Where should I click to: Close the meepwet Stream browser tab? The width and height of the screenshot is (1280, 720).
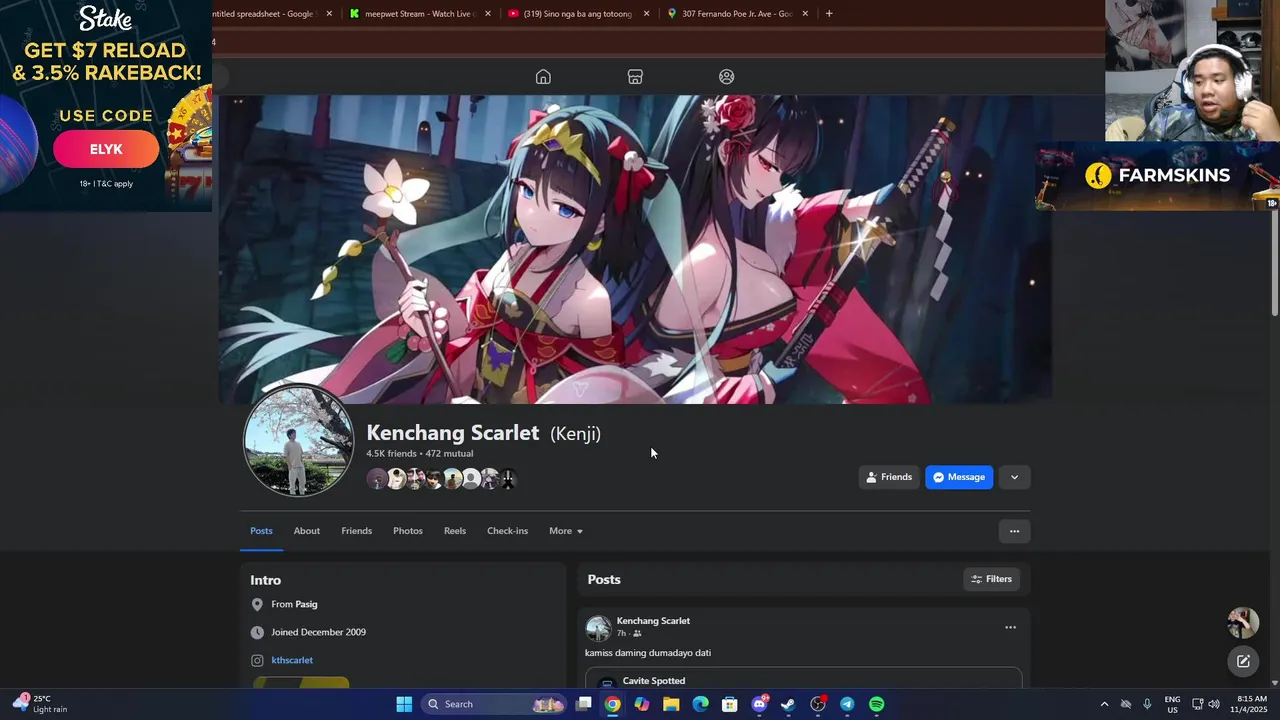(x=488, y=14)
